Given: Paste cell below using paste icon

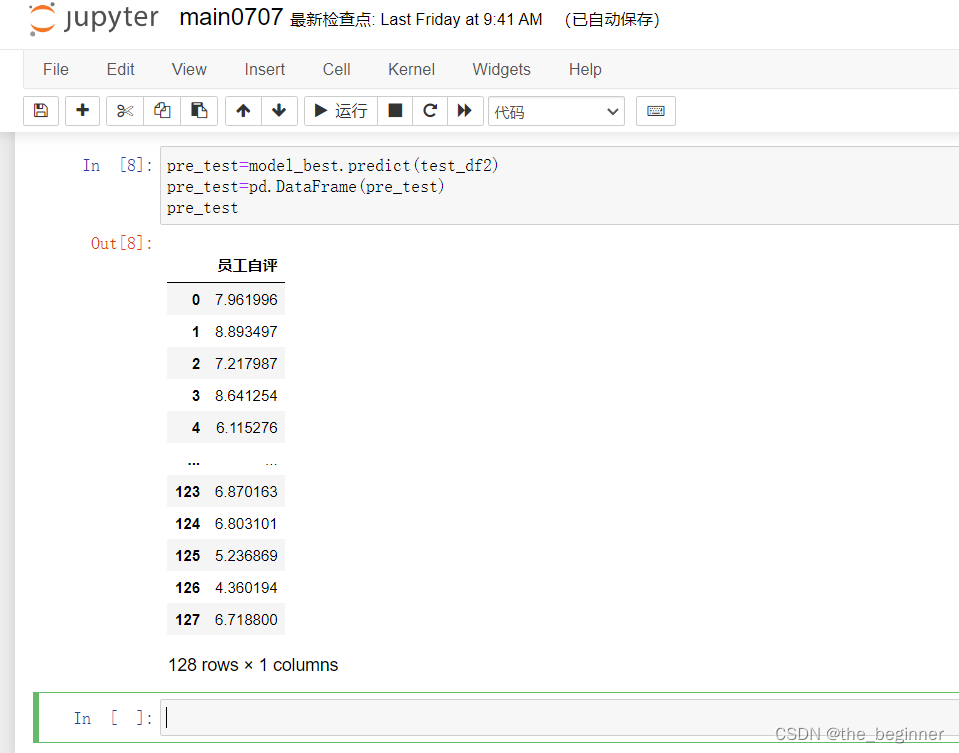Looking at the screenshot, I should pos(199,110).
